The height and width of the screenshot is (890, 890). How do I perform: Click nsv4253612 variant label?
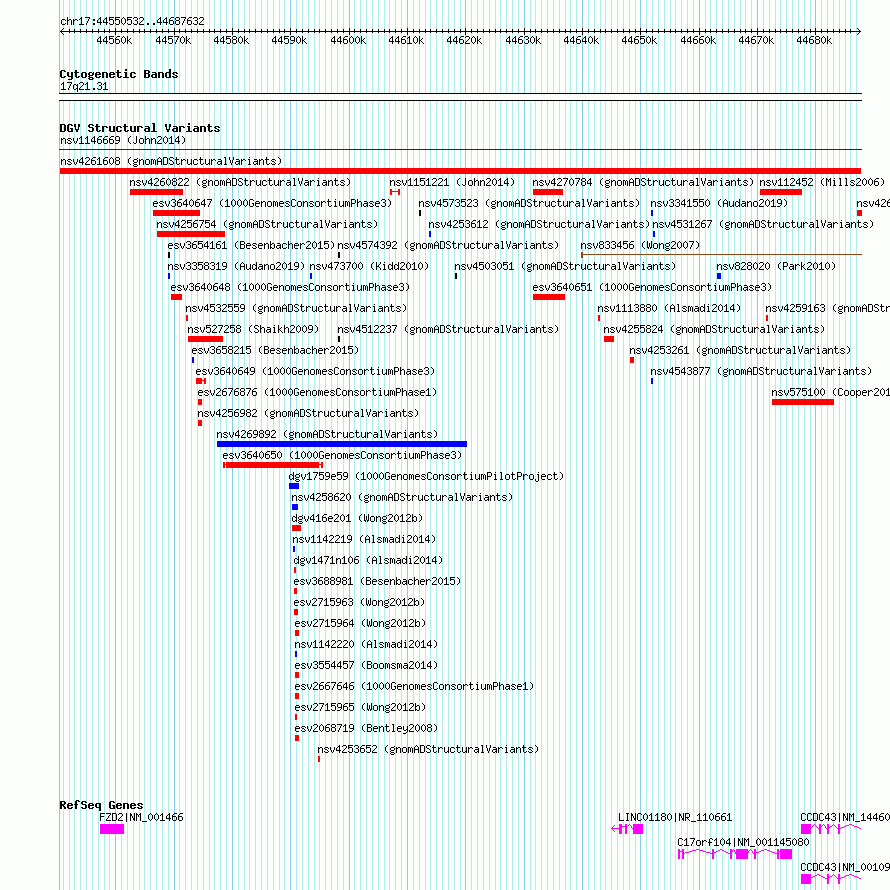539,224
